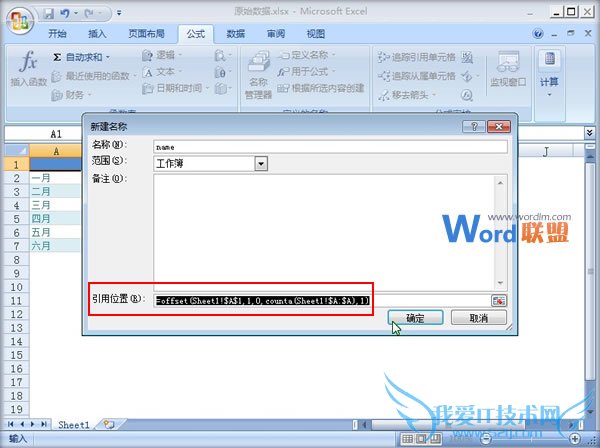Open the 审阅 tab
The height and width of the screenshot is (448, 600).
pos(276,34)
